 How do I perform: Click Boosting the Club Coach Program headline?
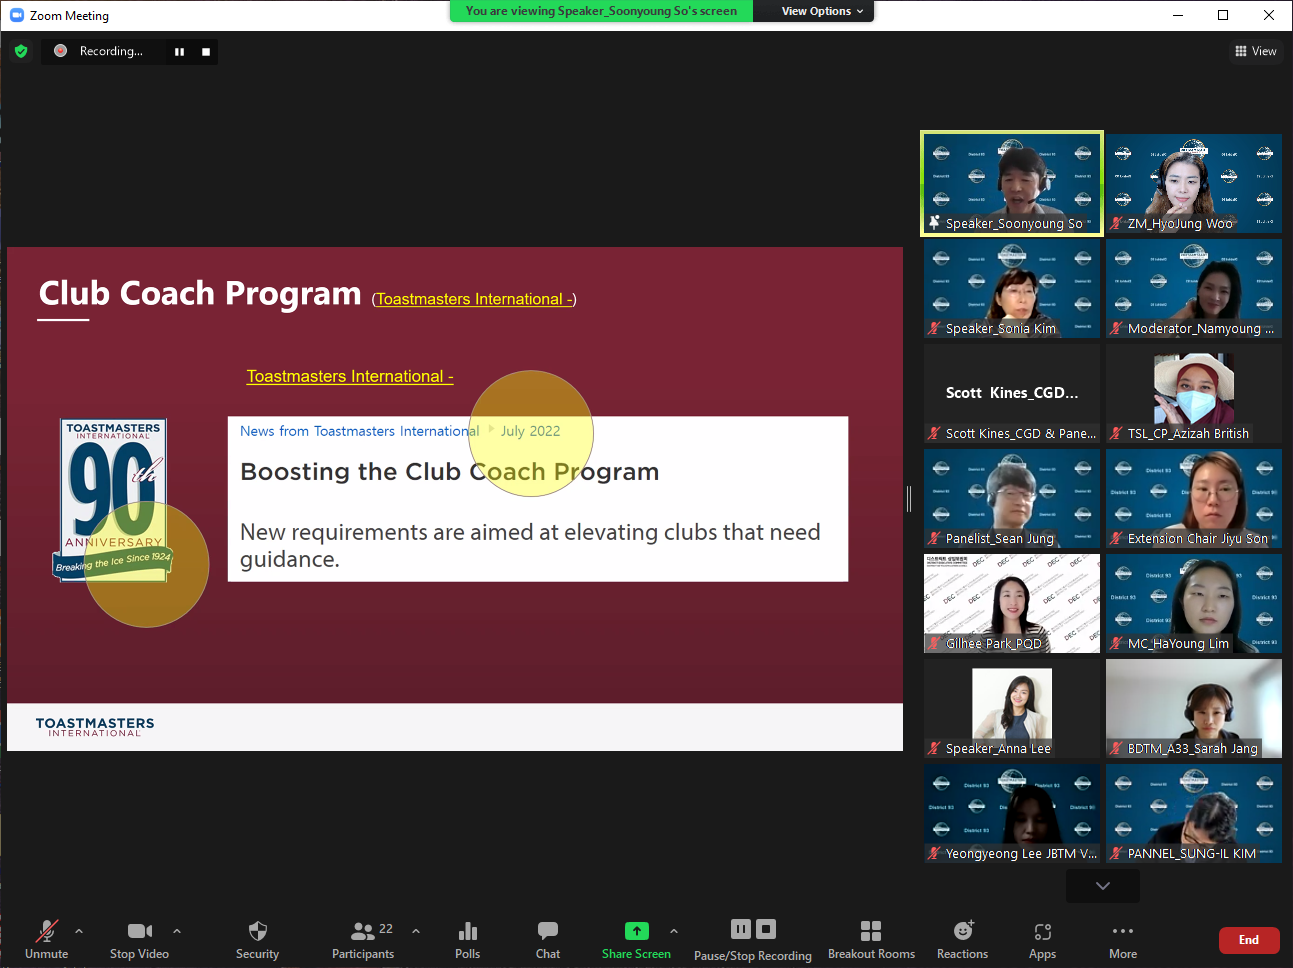(x=450, y=472)
